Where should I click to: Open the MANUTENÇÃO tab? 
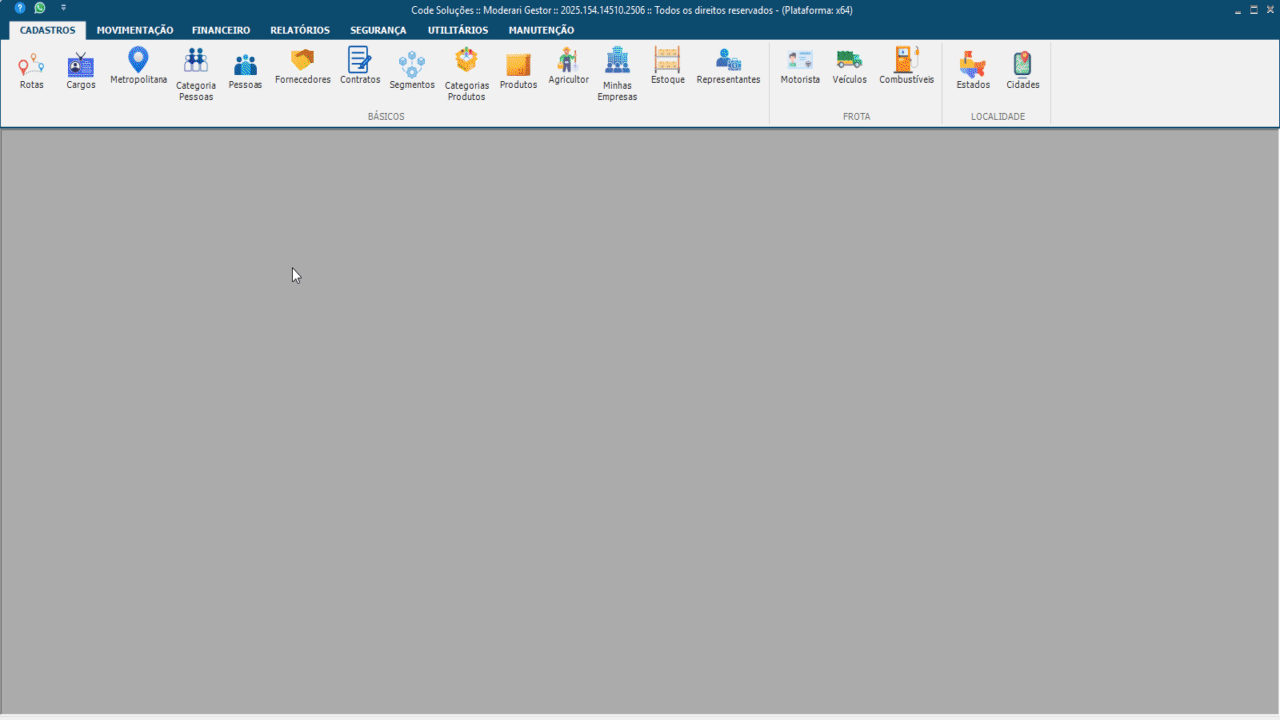tap(541, 30)
